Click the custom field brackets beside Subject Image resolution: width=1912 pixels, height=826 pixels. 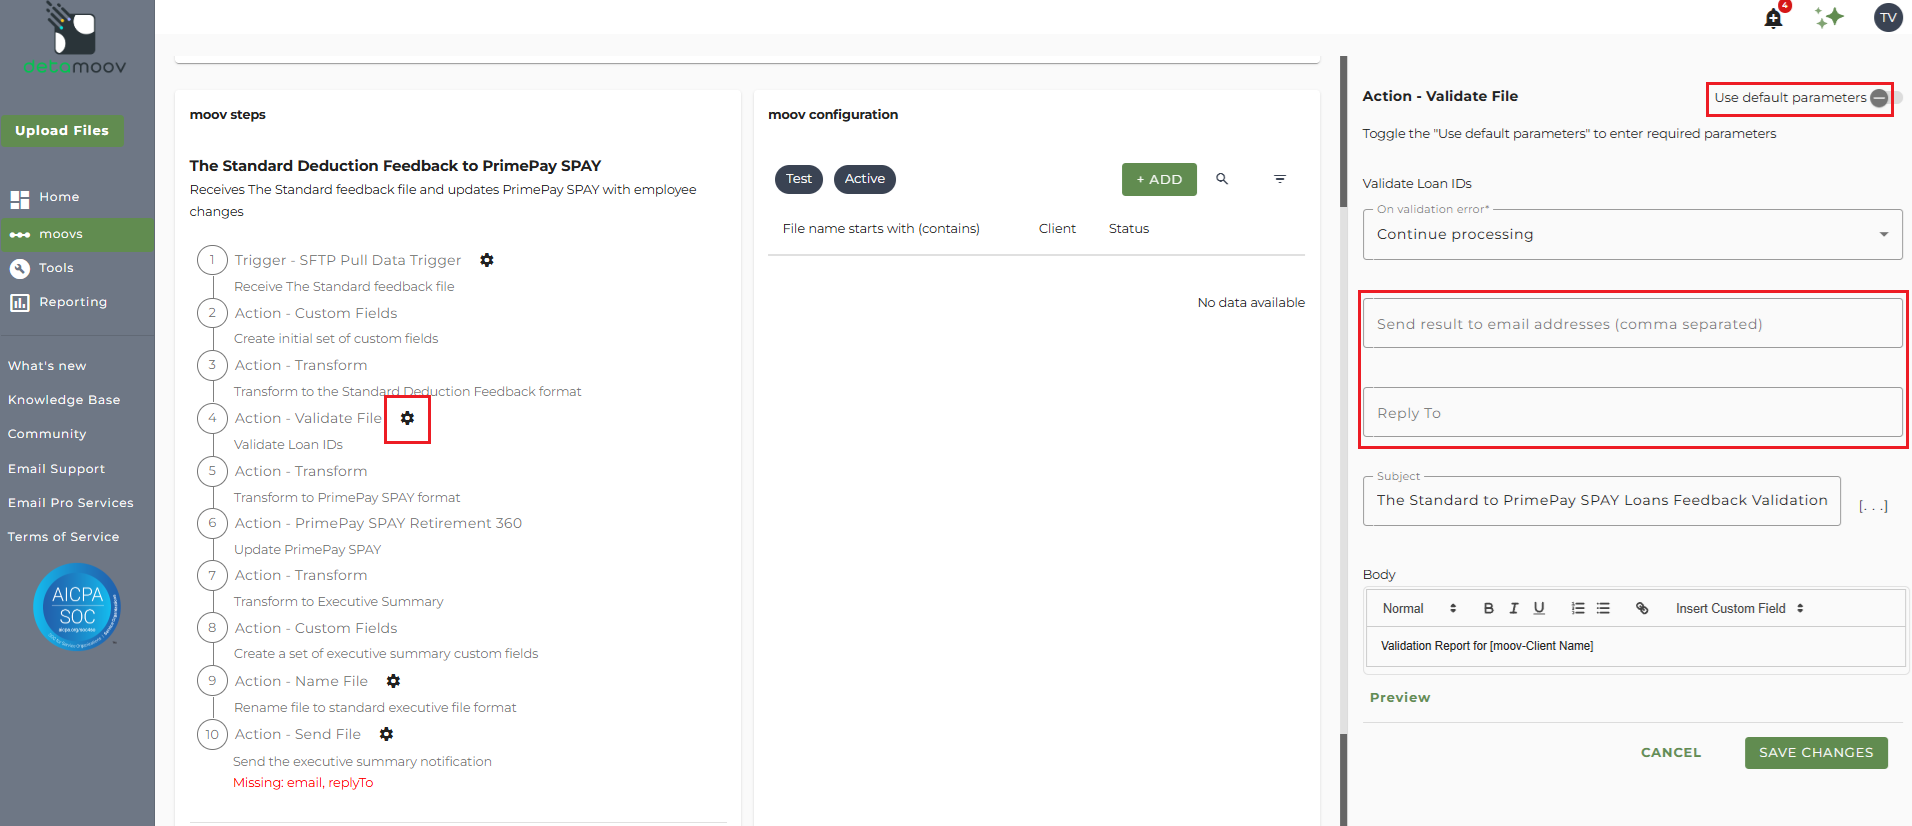tap(1873, 506)
